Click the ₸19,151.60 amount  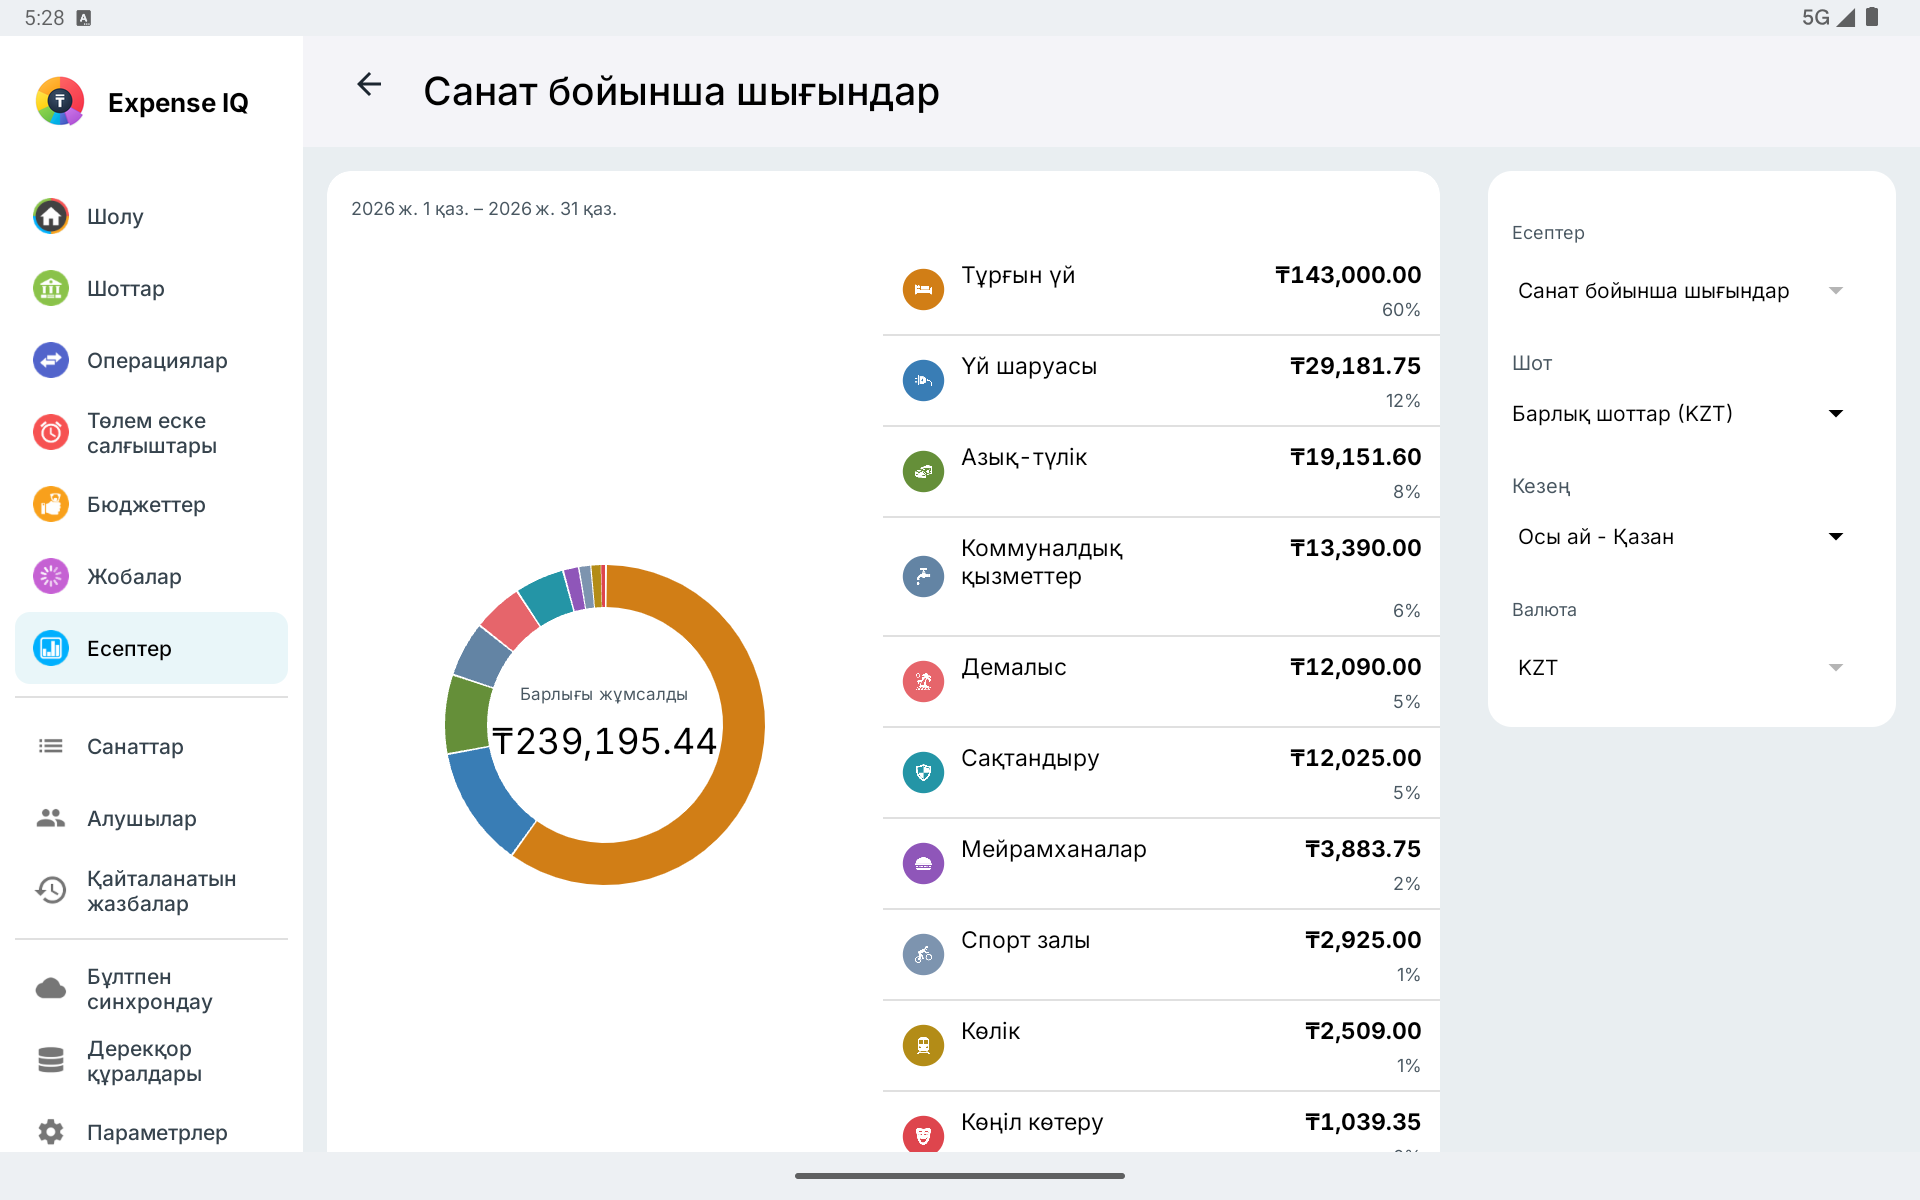click(1355, 457)
